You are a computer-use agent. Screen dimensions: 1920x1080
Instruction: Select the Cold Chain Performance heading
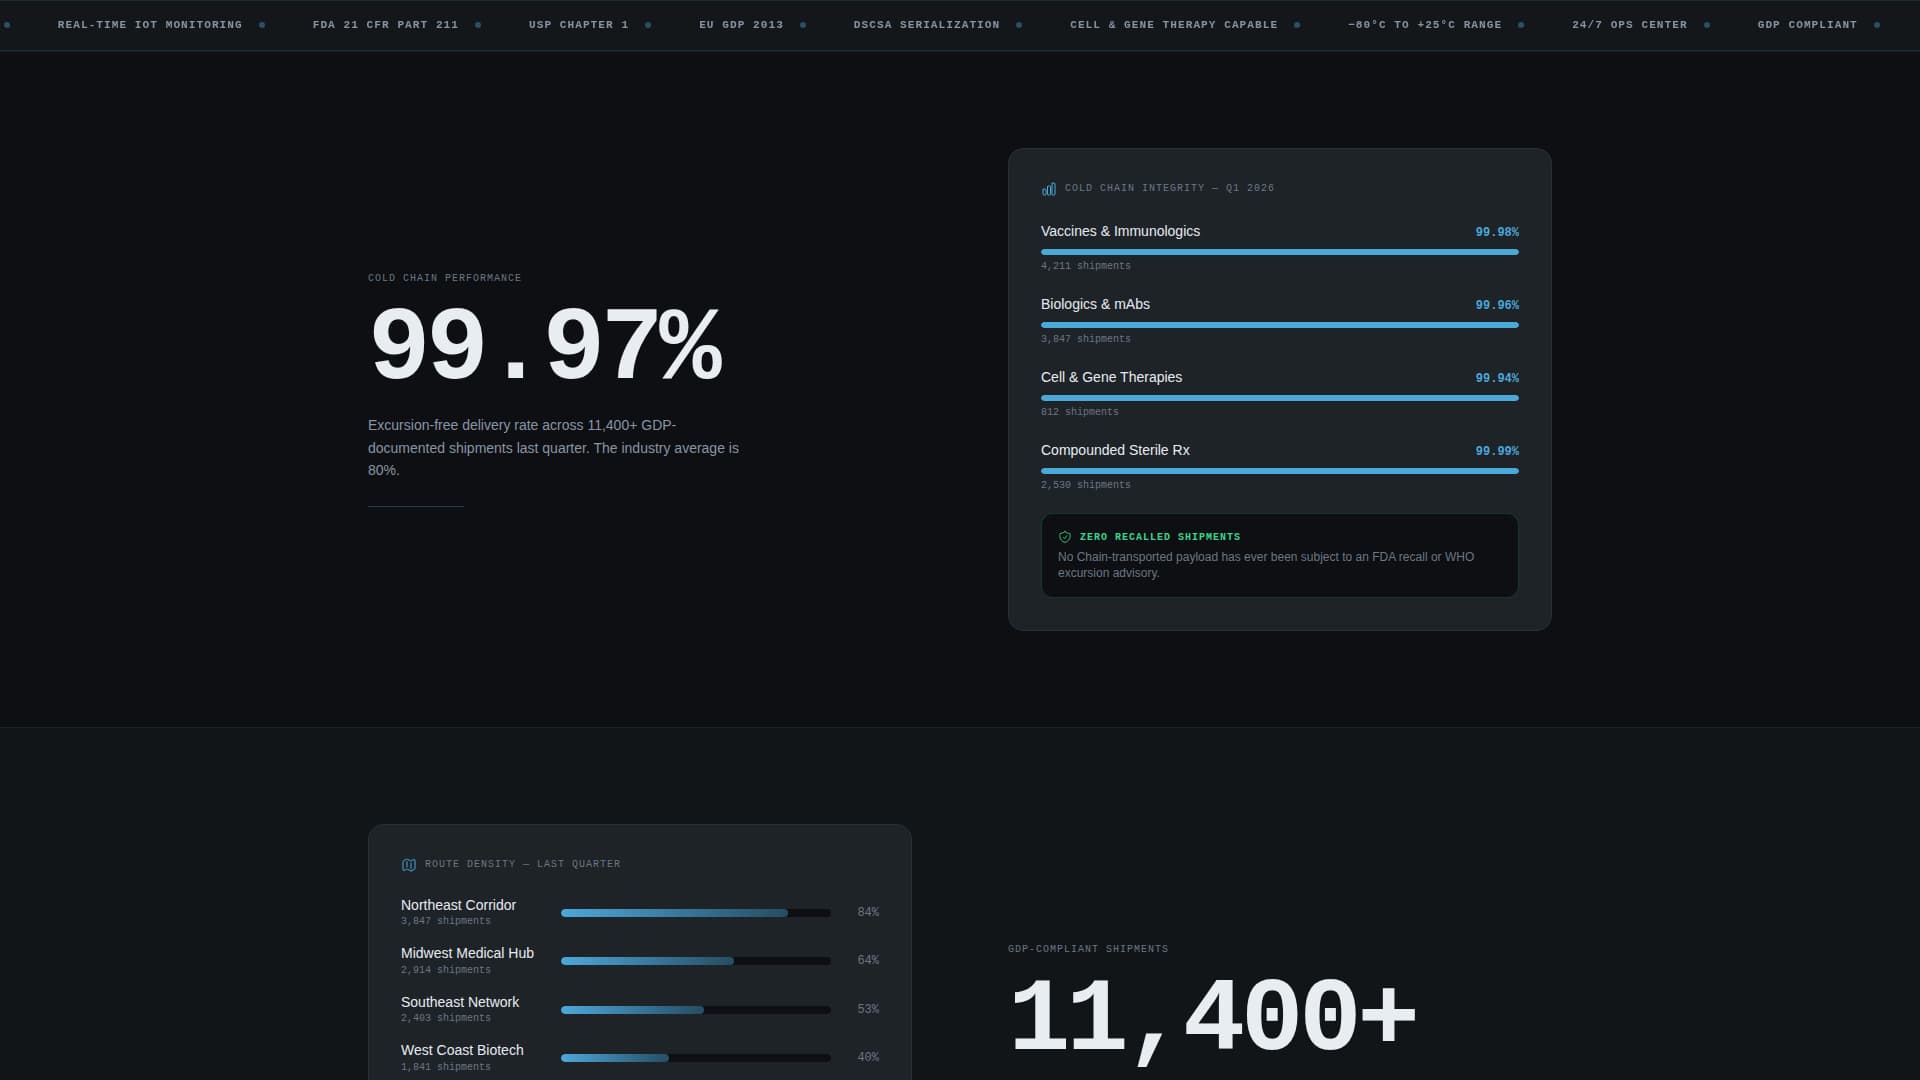tap(444, 278)
